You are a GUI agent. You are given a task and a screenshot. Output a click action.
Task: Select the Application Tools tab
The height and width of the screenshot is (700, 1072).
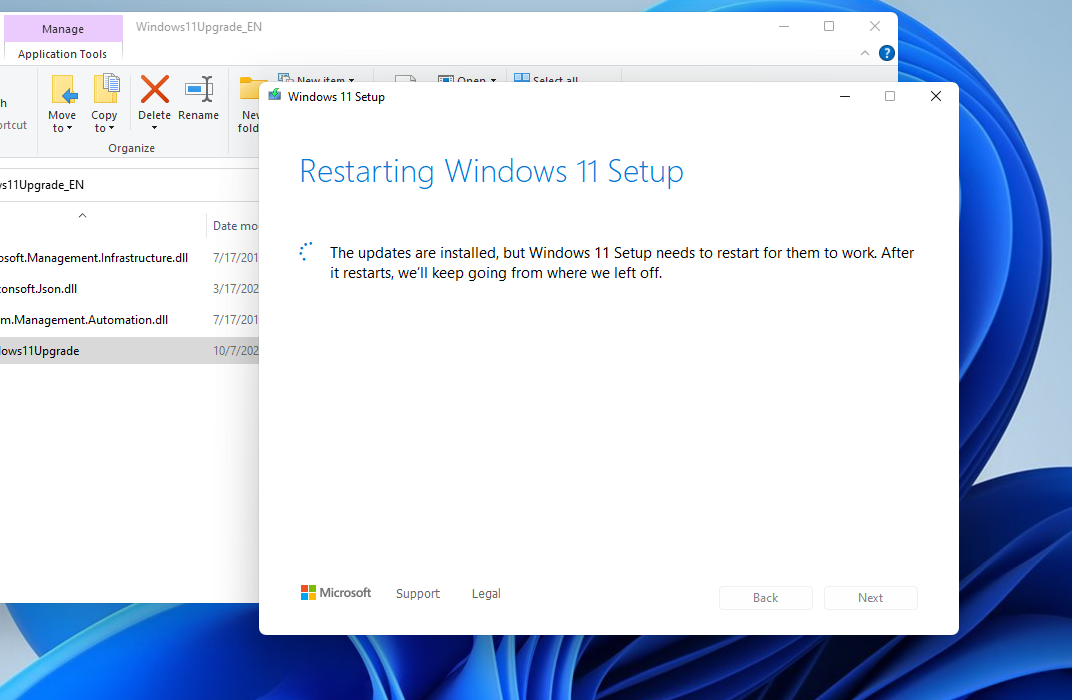pyautogui.click(x=62, y=54)
